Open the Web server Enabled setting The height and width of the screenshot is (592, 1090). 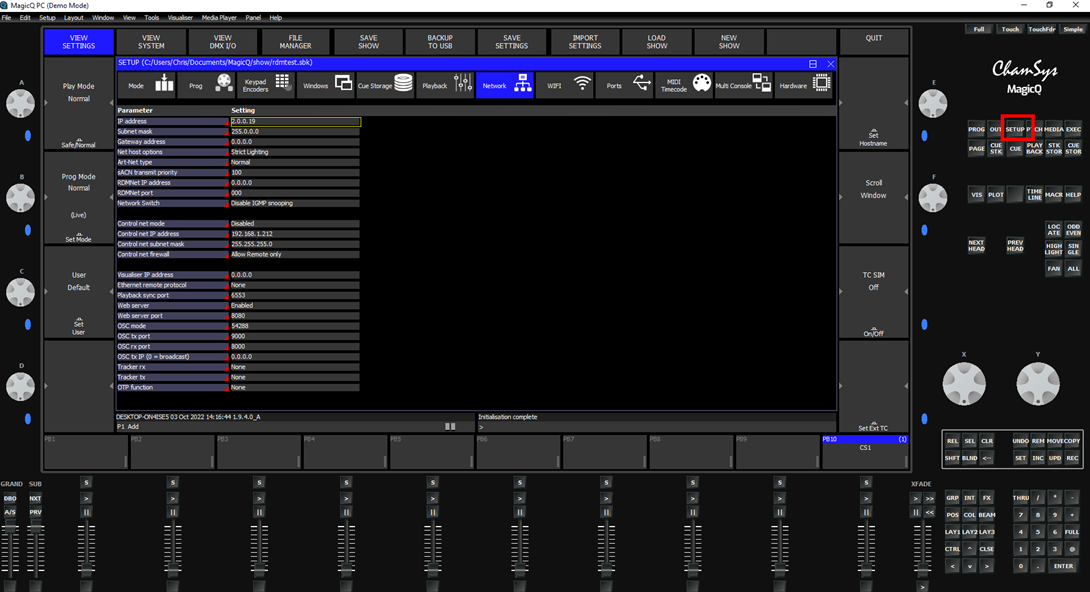[x=295, y=305]
